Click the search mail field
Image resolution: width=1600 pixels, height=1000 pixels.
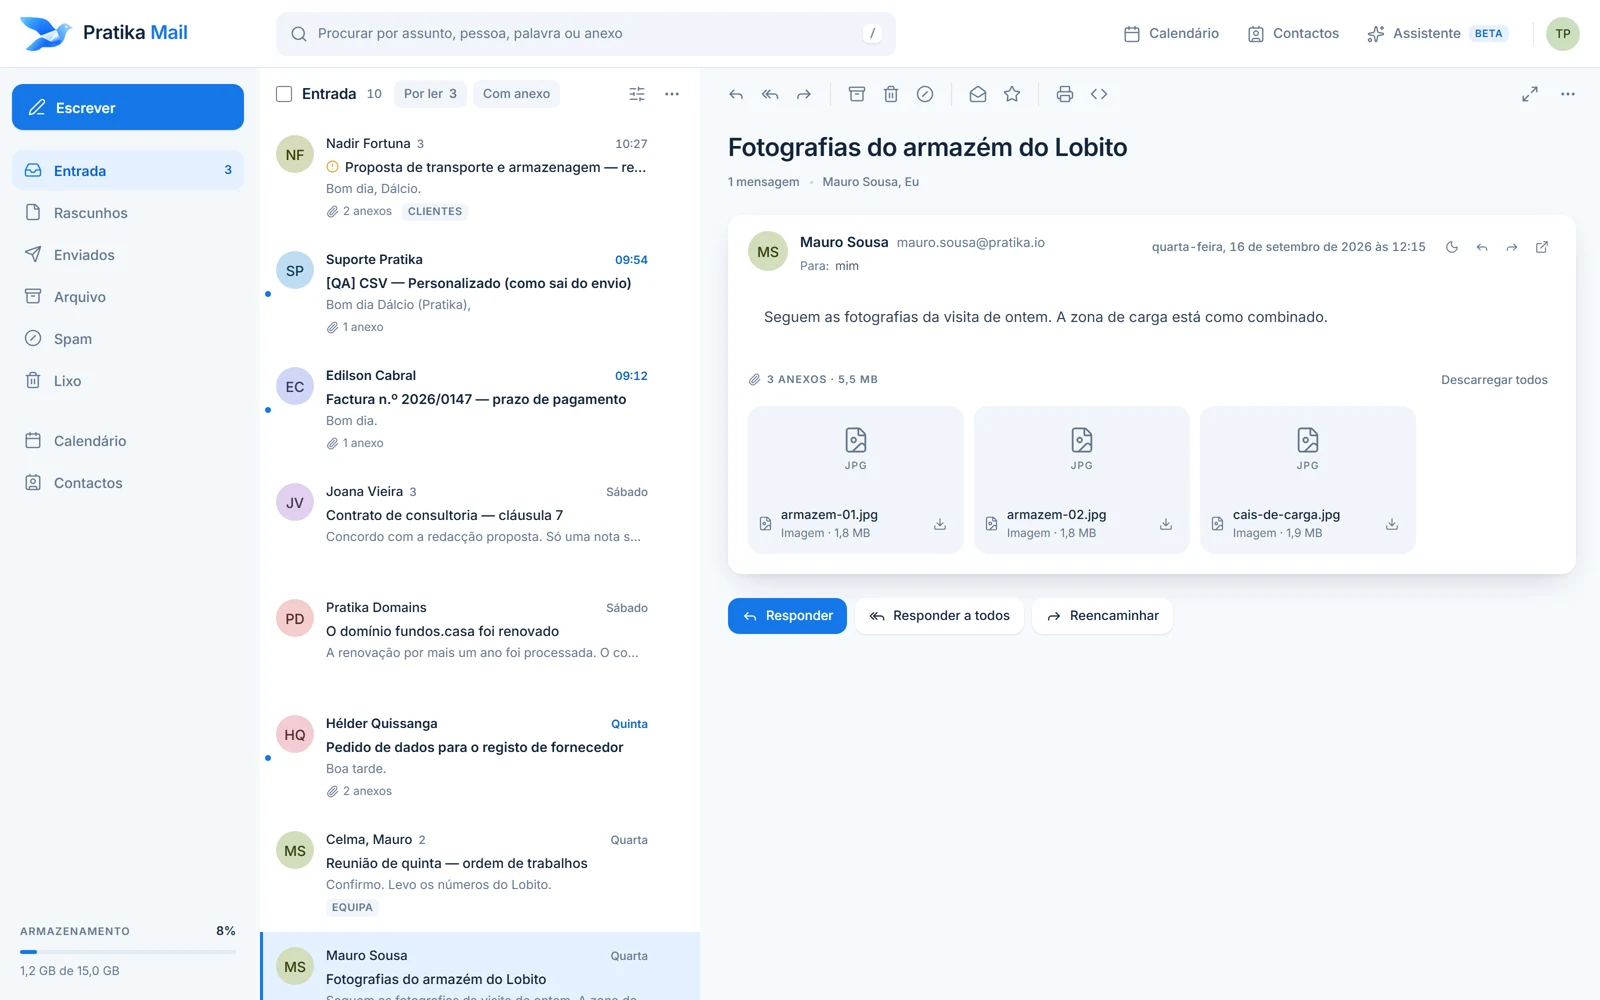point(586,34)
